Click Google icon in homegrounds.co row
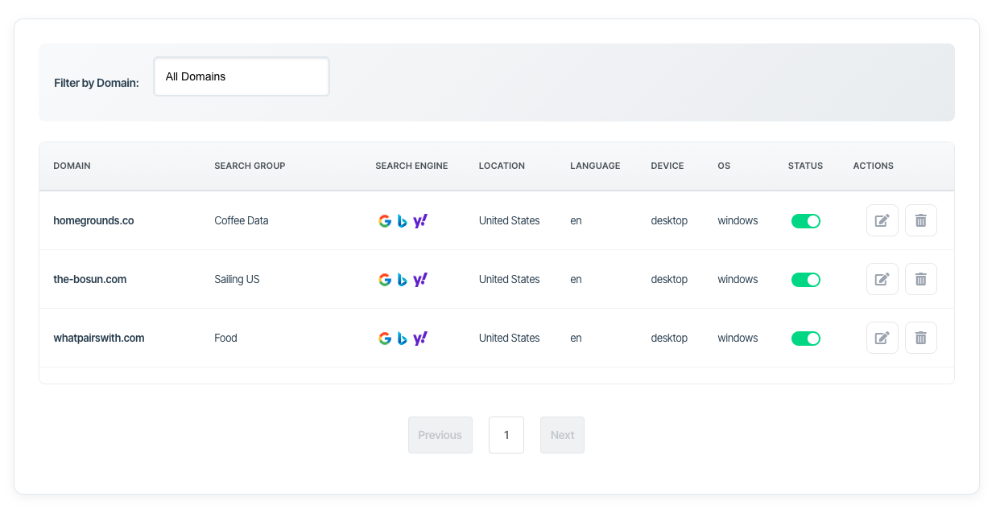The image size is (1000, 509). point(385,221)
